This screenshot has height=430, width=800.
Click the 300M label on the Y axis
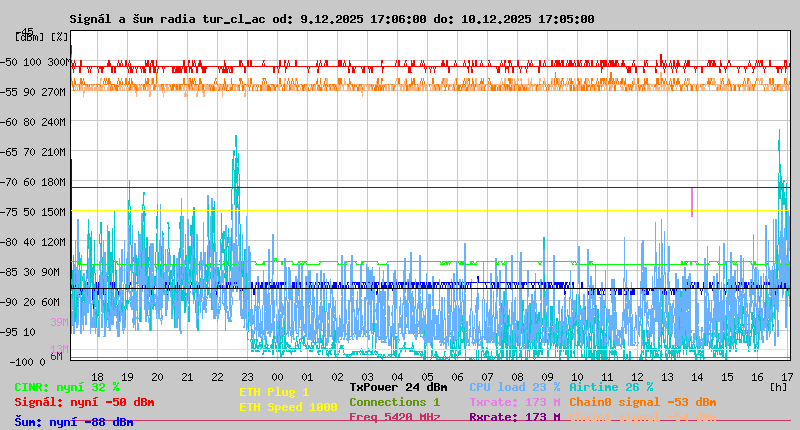click(58, 62)
